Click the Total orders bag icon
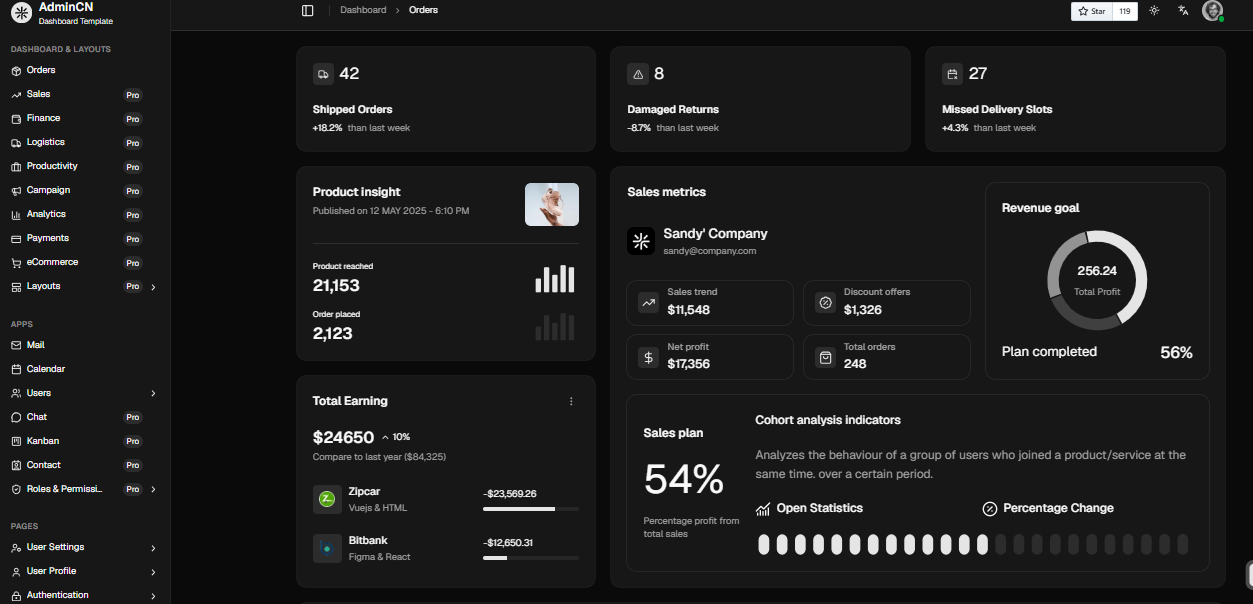Viewport: 1253px width, 604px height. point(825,357)
